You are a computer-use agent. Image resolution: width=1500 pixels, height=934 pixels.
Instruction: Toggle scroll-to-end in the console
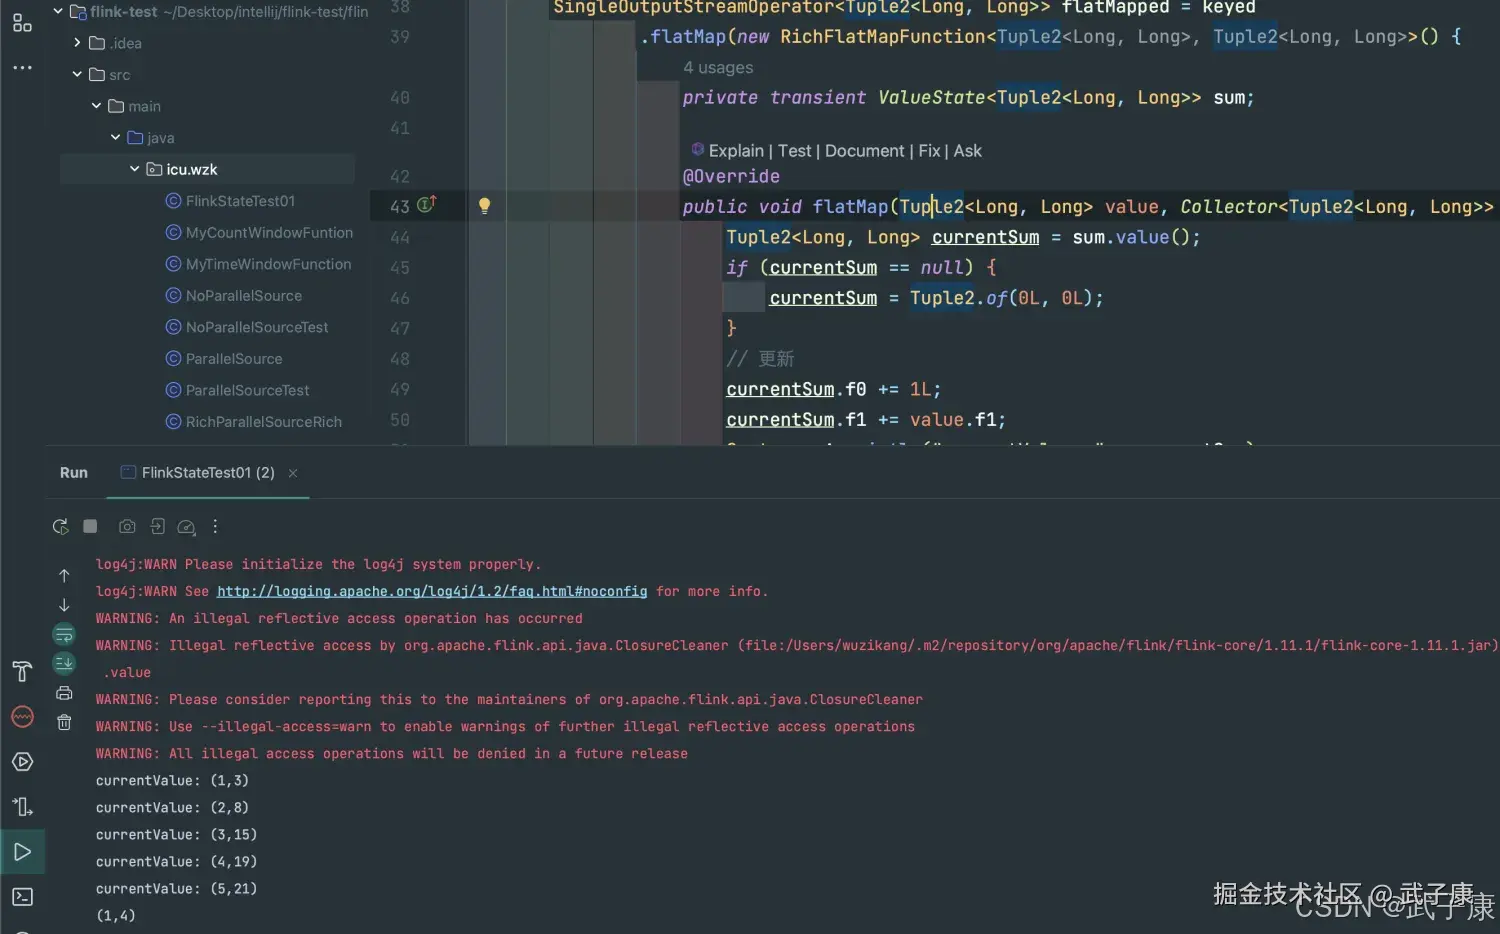pos(64,663)
